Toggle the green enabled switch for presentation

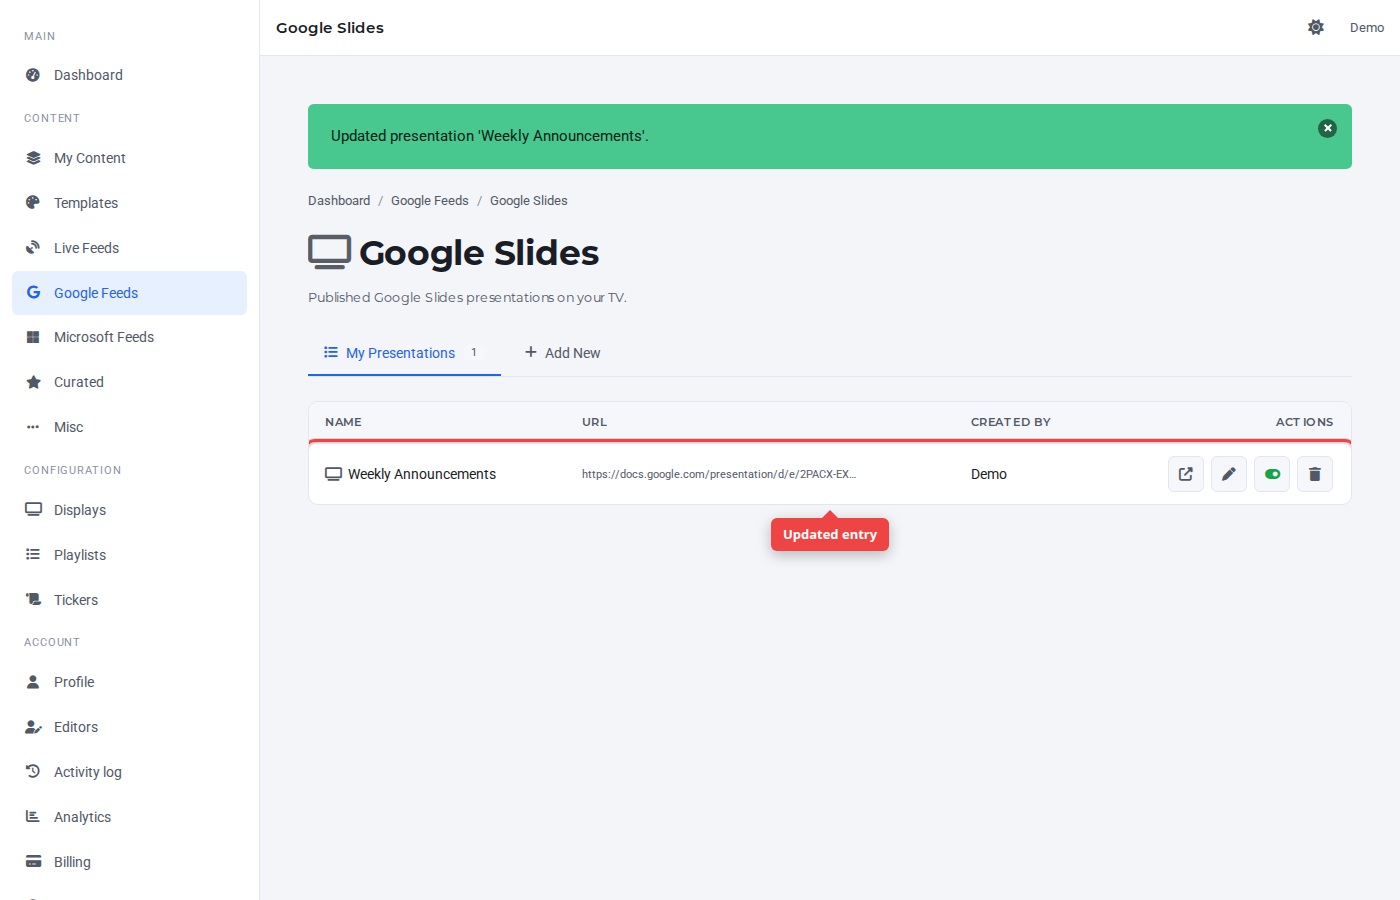(x=1272, y=474)
